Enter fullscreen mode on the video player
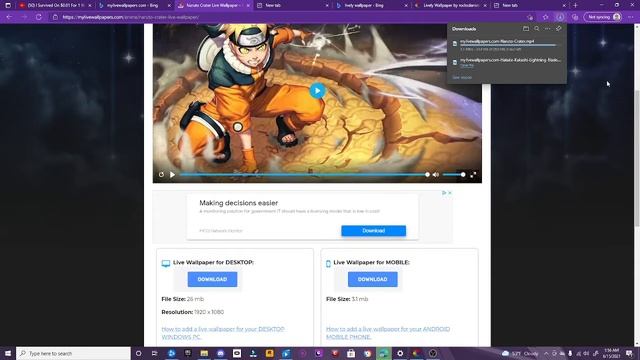Image resolution: width=640 pixels, height=360 pixels. coord(473,175)
